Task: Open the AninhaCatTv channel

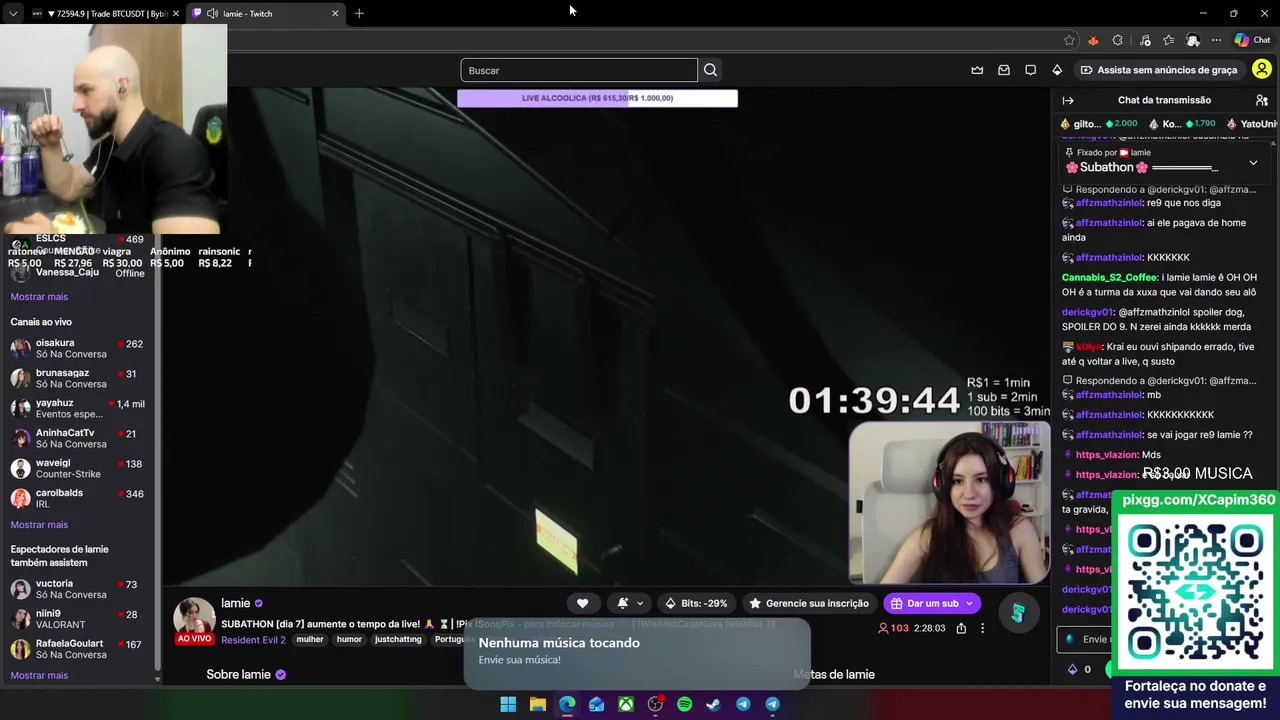Action: click(78, 439)
